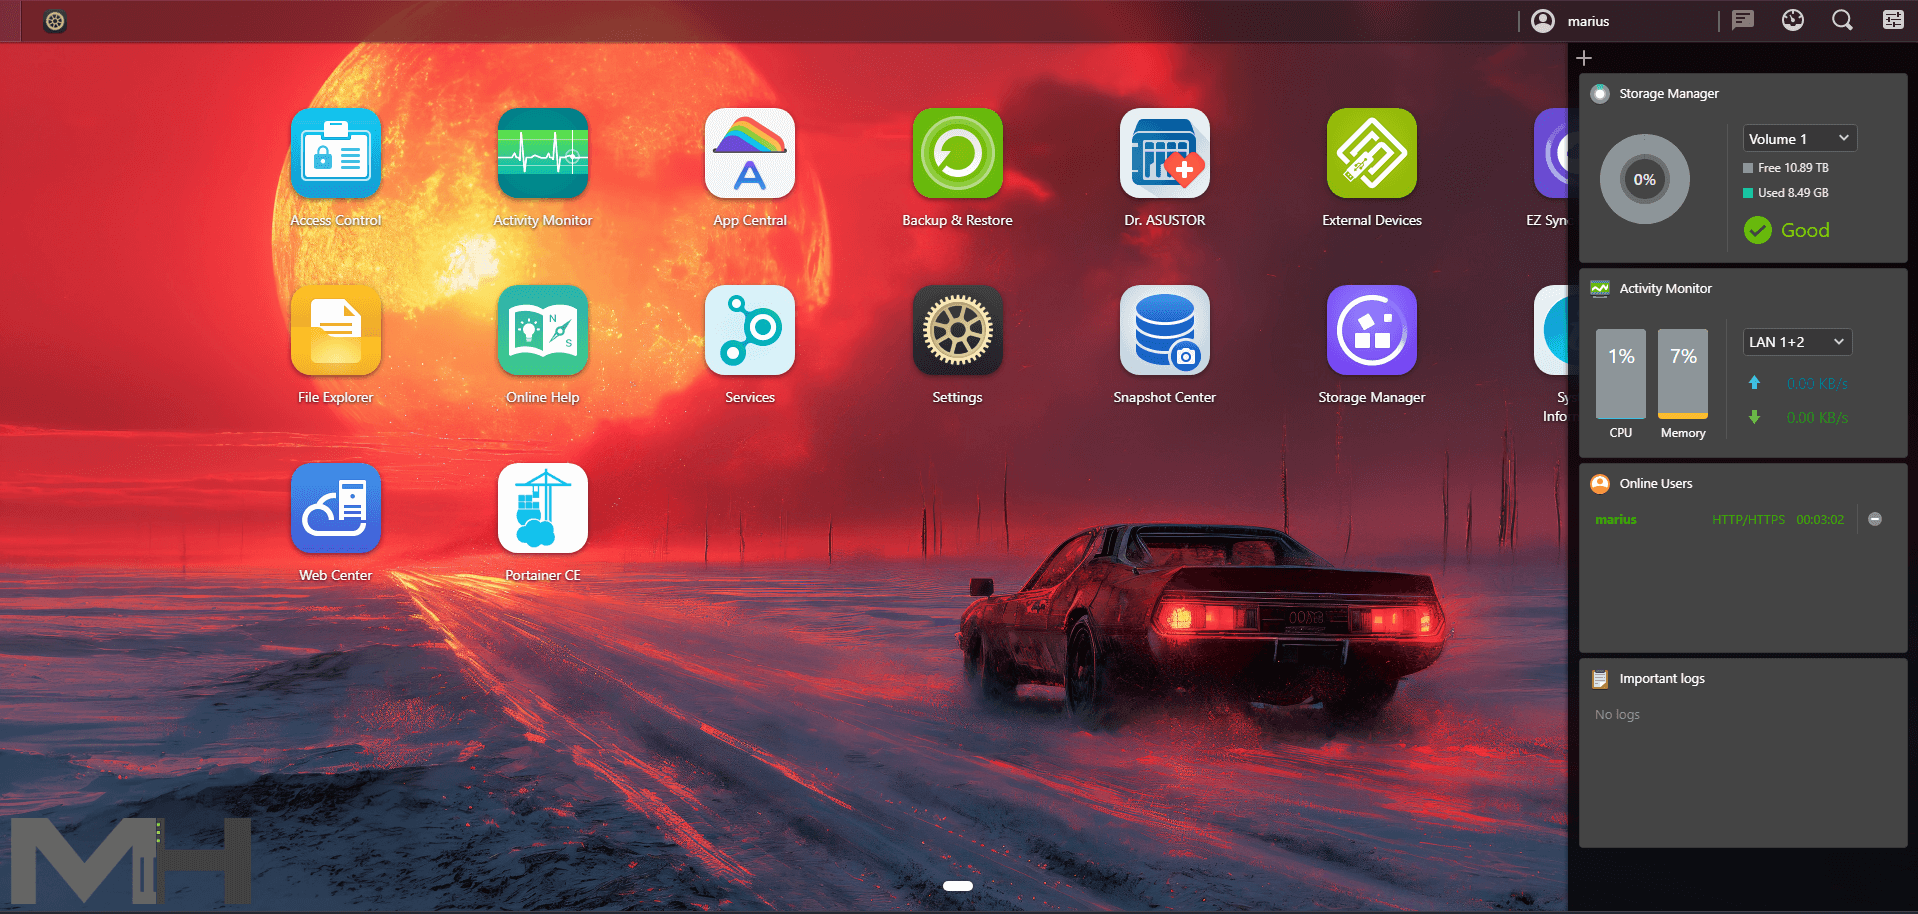1918x914 pixels.
Task: Add a widget with the plus button
Action: click(1584, 58)
